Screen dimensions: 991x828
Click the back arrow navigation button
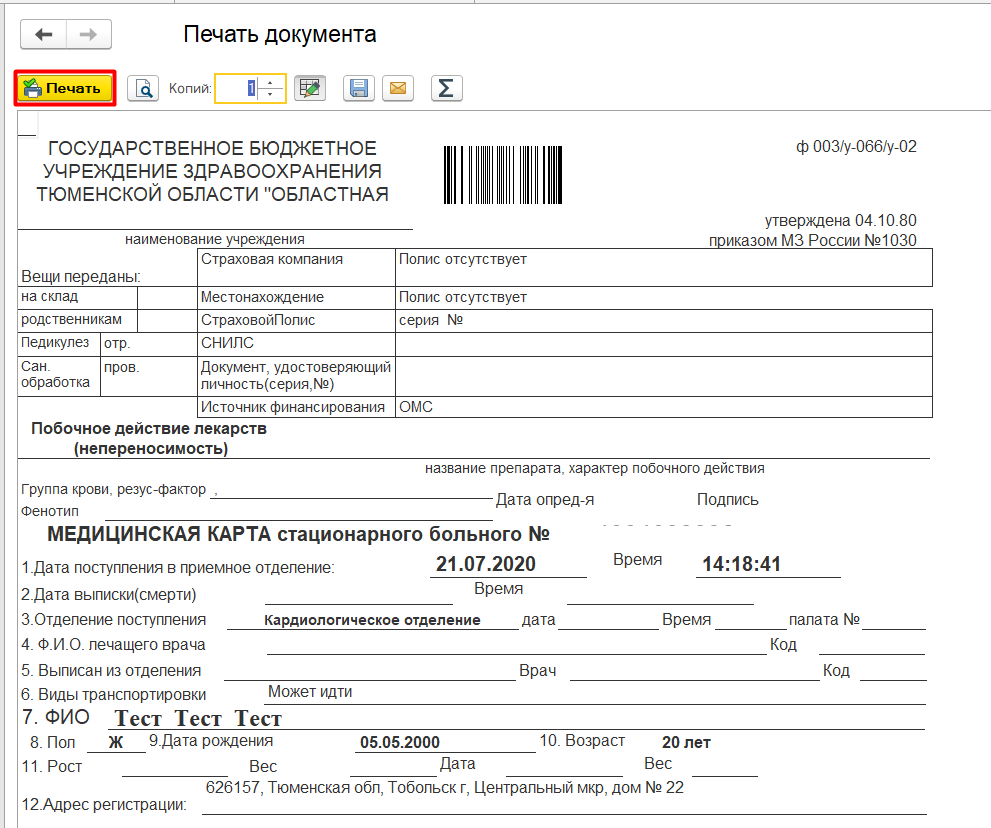click(44, 35)
